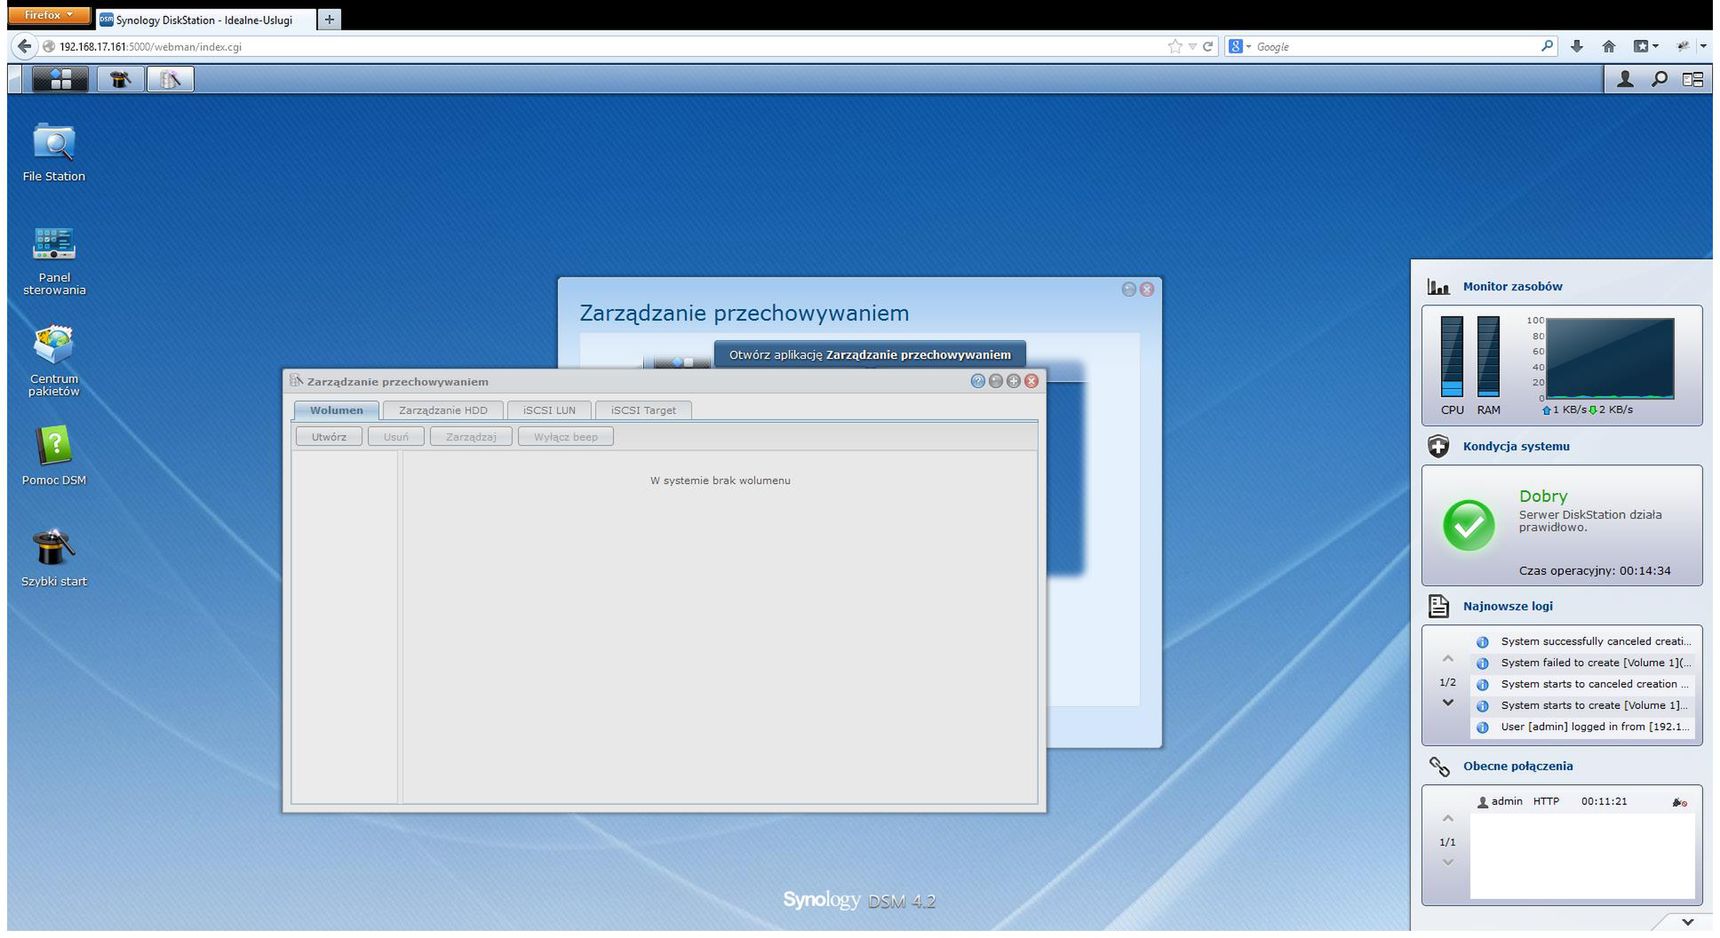Select log 'System starts to canceled creation'
The width and height of the screenshot is (1720, 938).
pos(1584,684)
